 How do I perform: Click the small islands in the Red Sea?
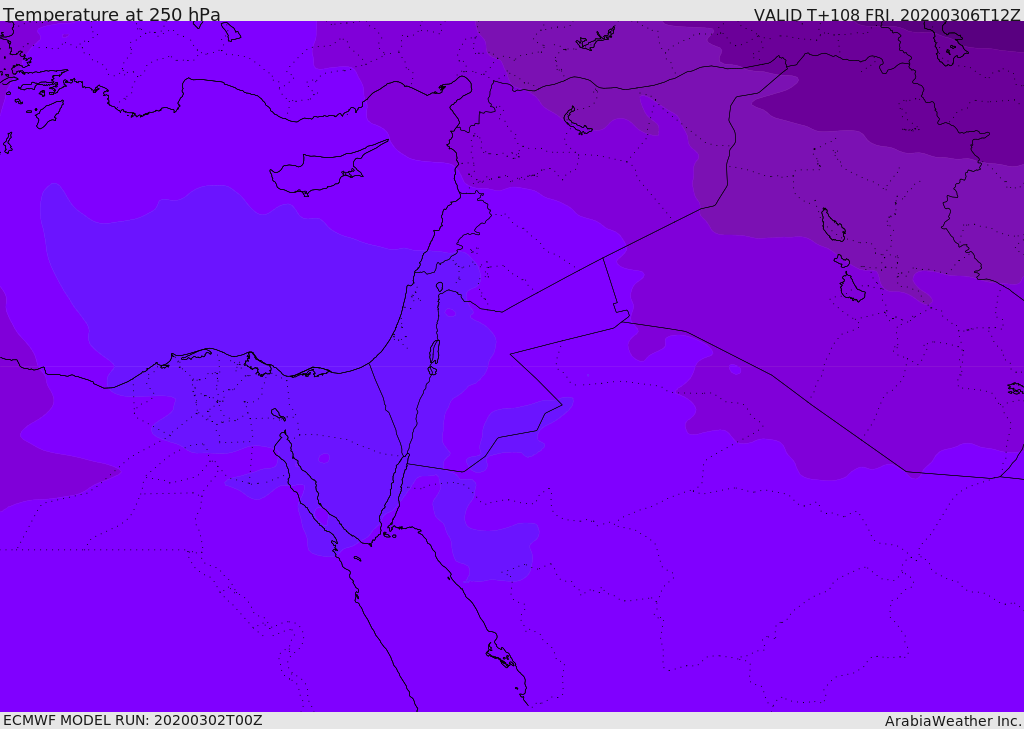pos(500,657)
